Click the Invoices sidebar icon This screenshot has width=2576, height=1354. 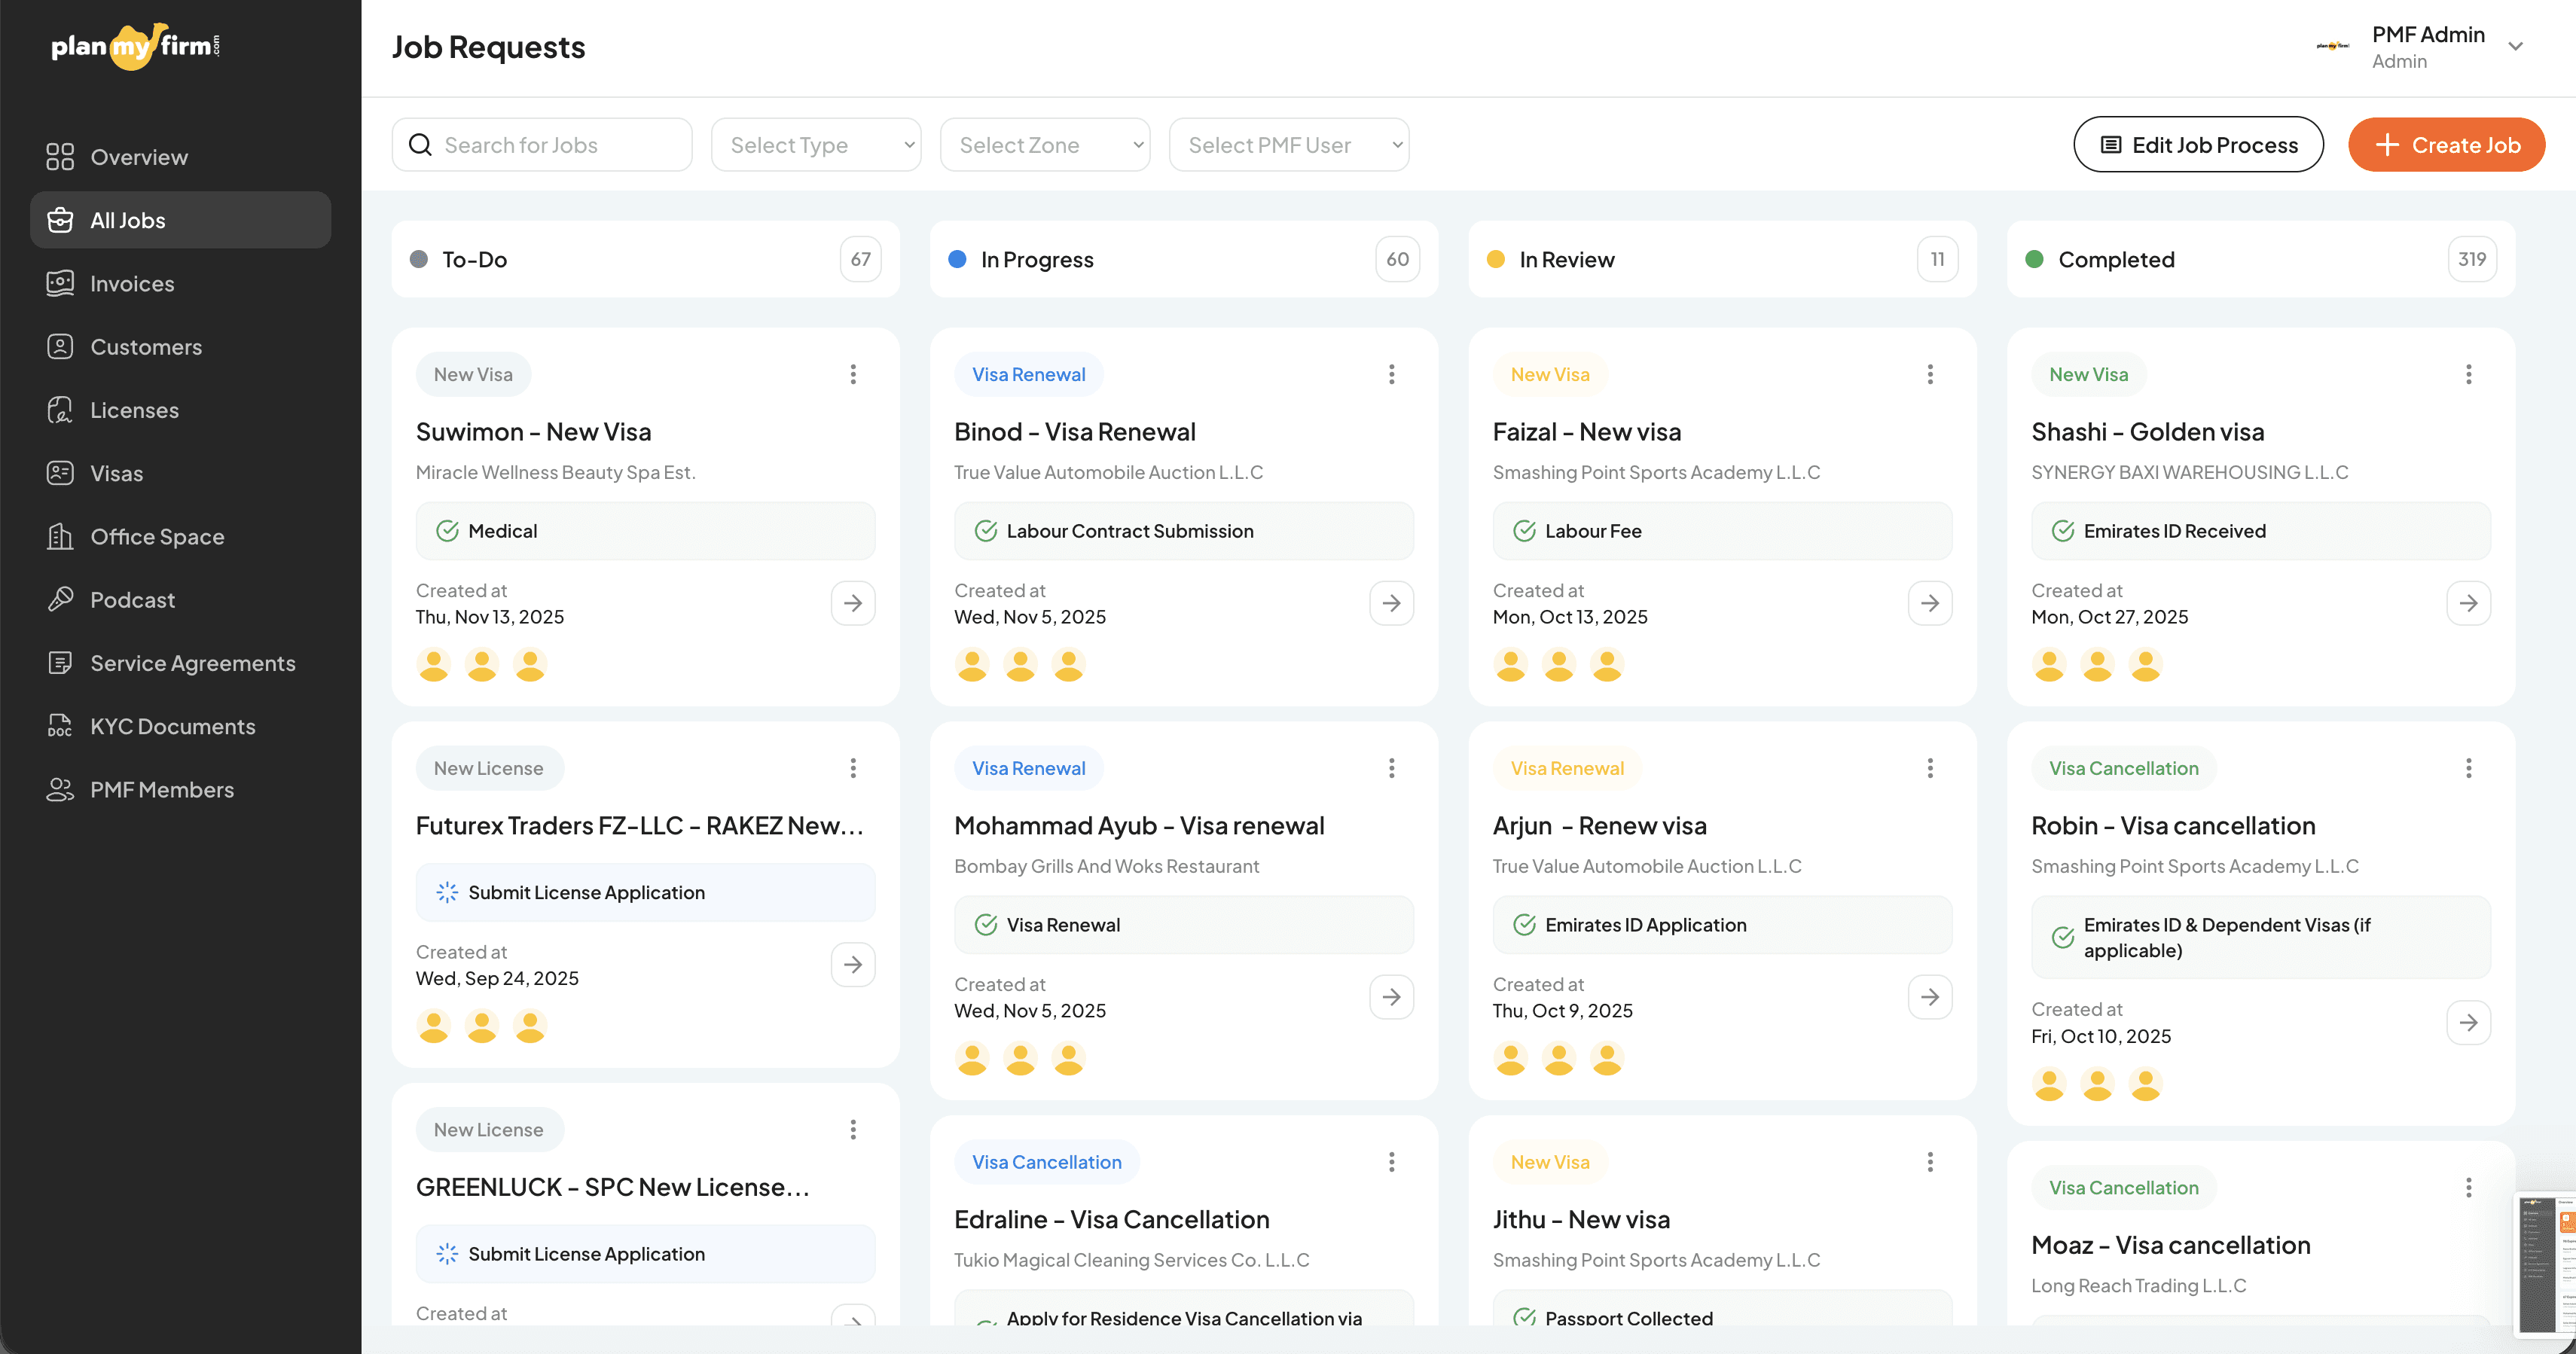click(x=60, y=283)
